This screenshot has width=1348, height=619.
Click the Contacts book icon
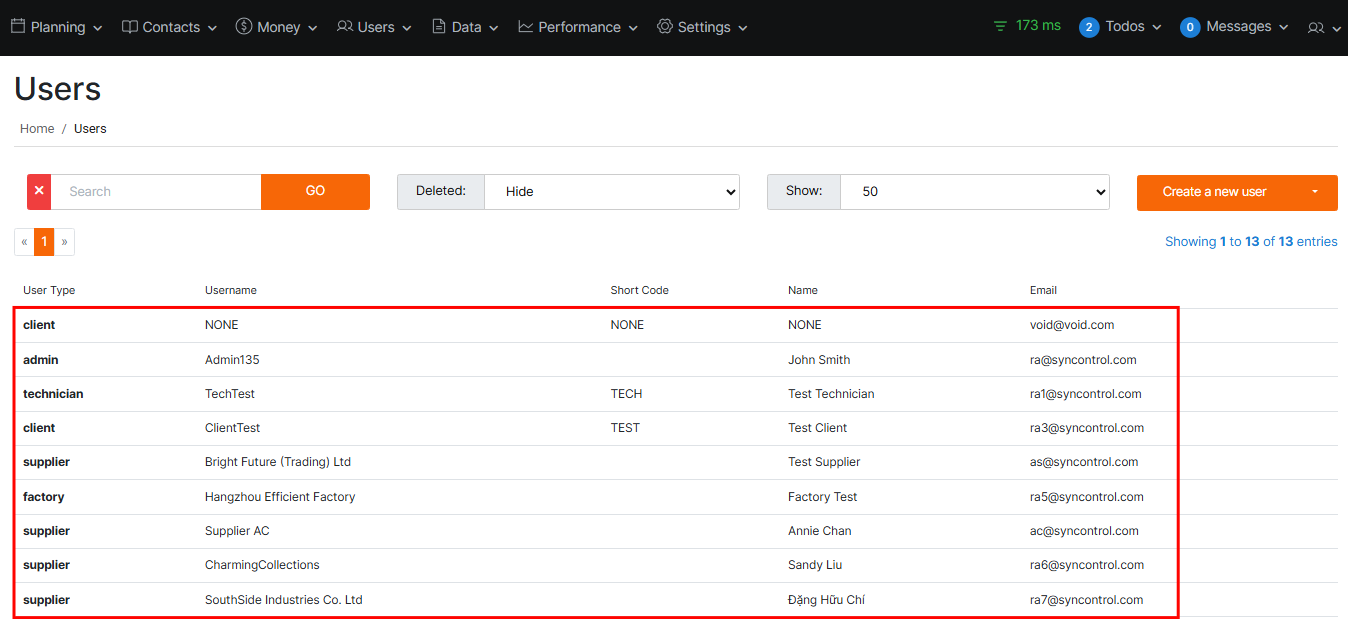click(x=130, y=27)
